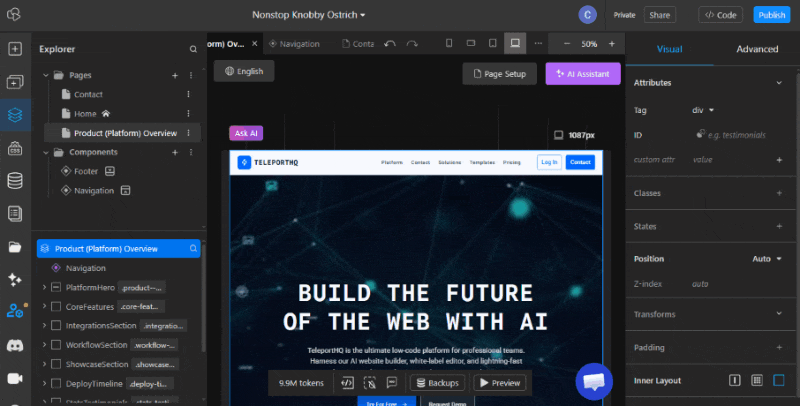Click the Publish button
Viewport: 800px width, 406px height.
(x=771, y=15)
